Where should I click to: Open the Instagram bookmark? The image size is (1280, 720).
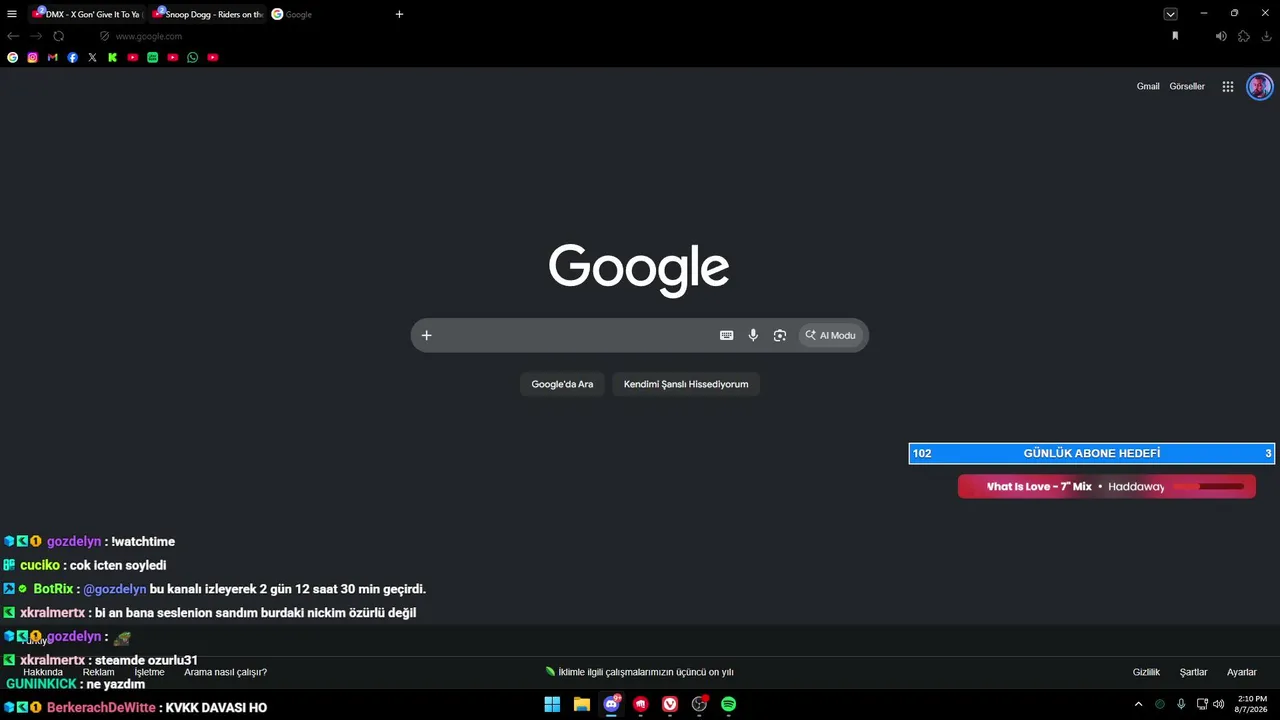point(33,58)
